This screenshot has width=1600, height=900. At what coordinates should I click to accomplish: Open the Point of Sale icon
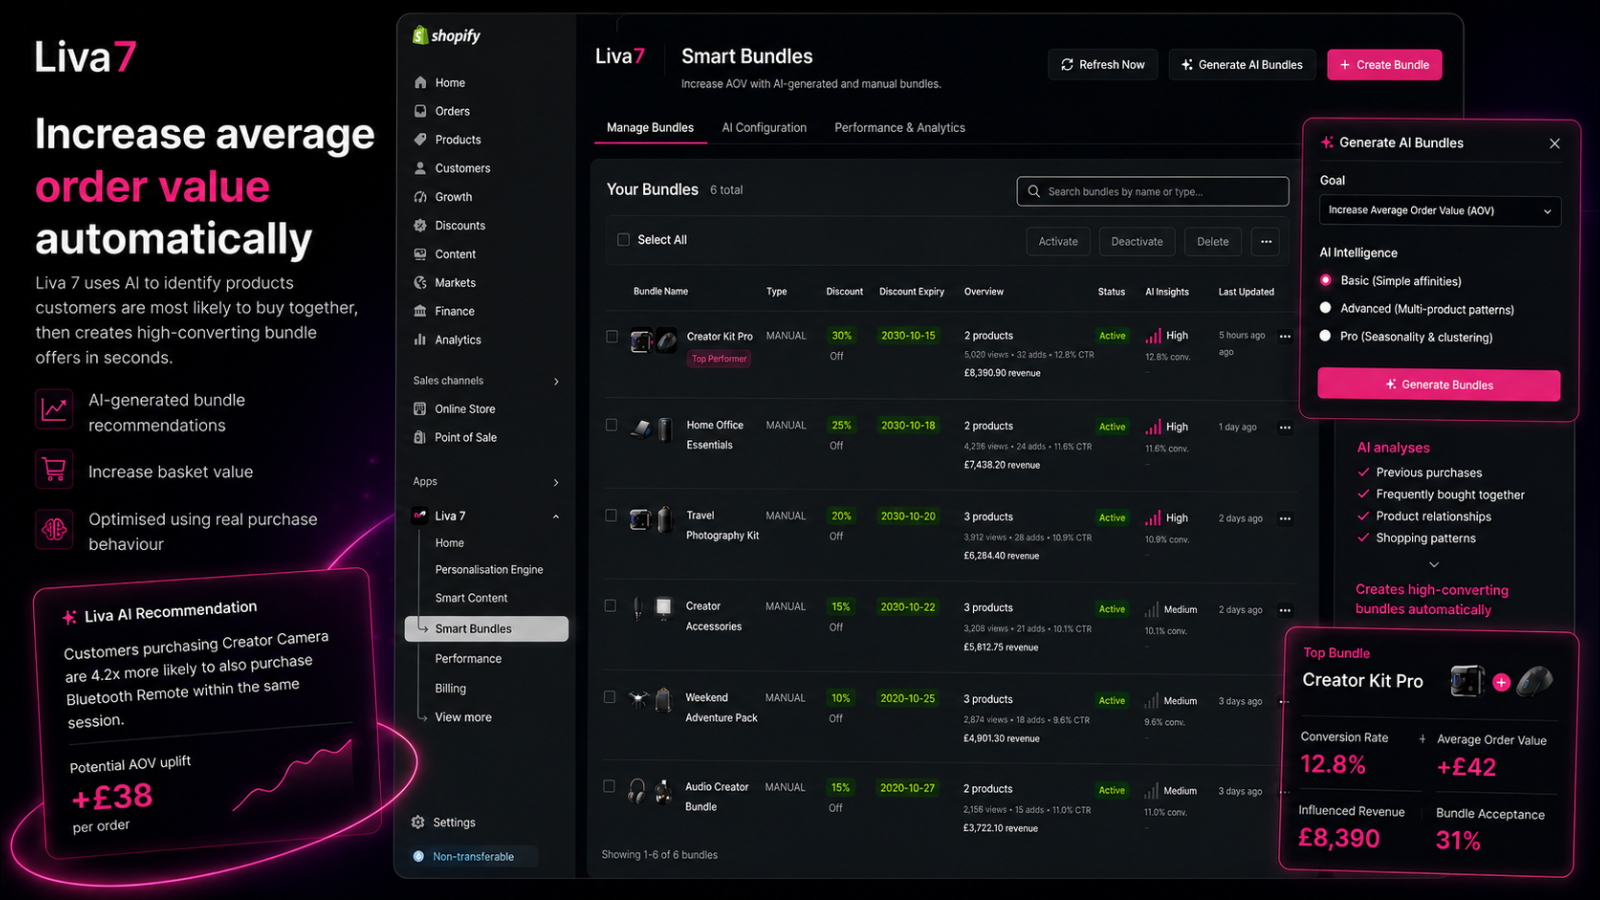pyautogui.click(x=420, y=437)
